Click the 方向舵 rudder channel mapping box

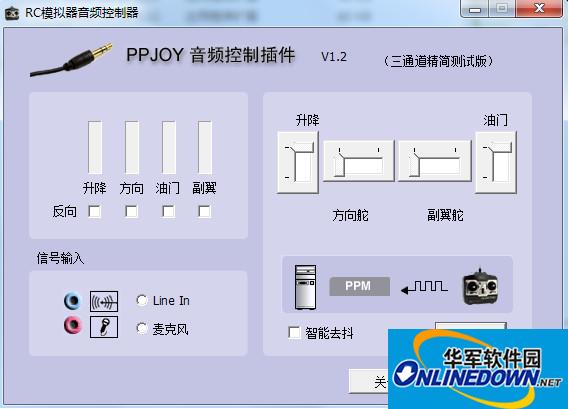358,161
